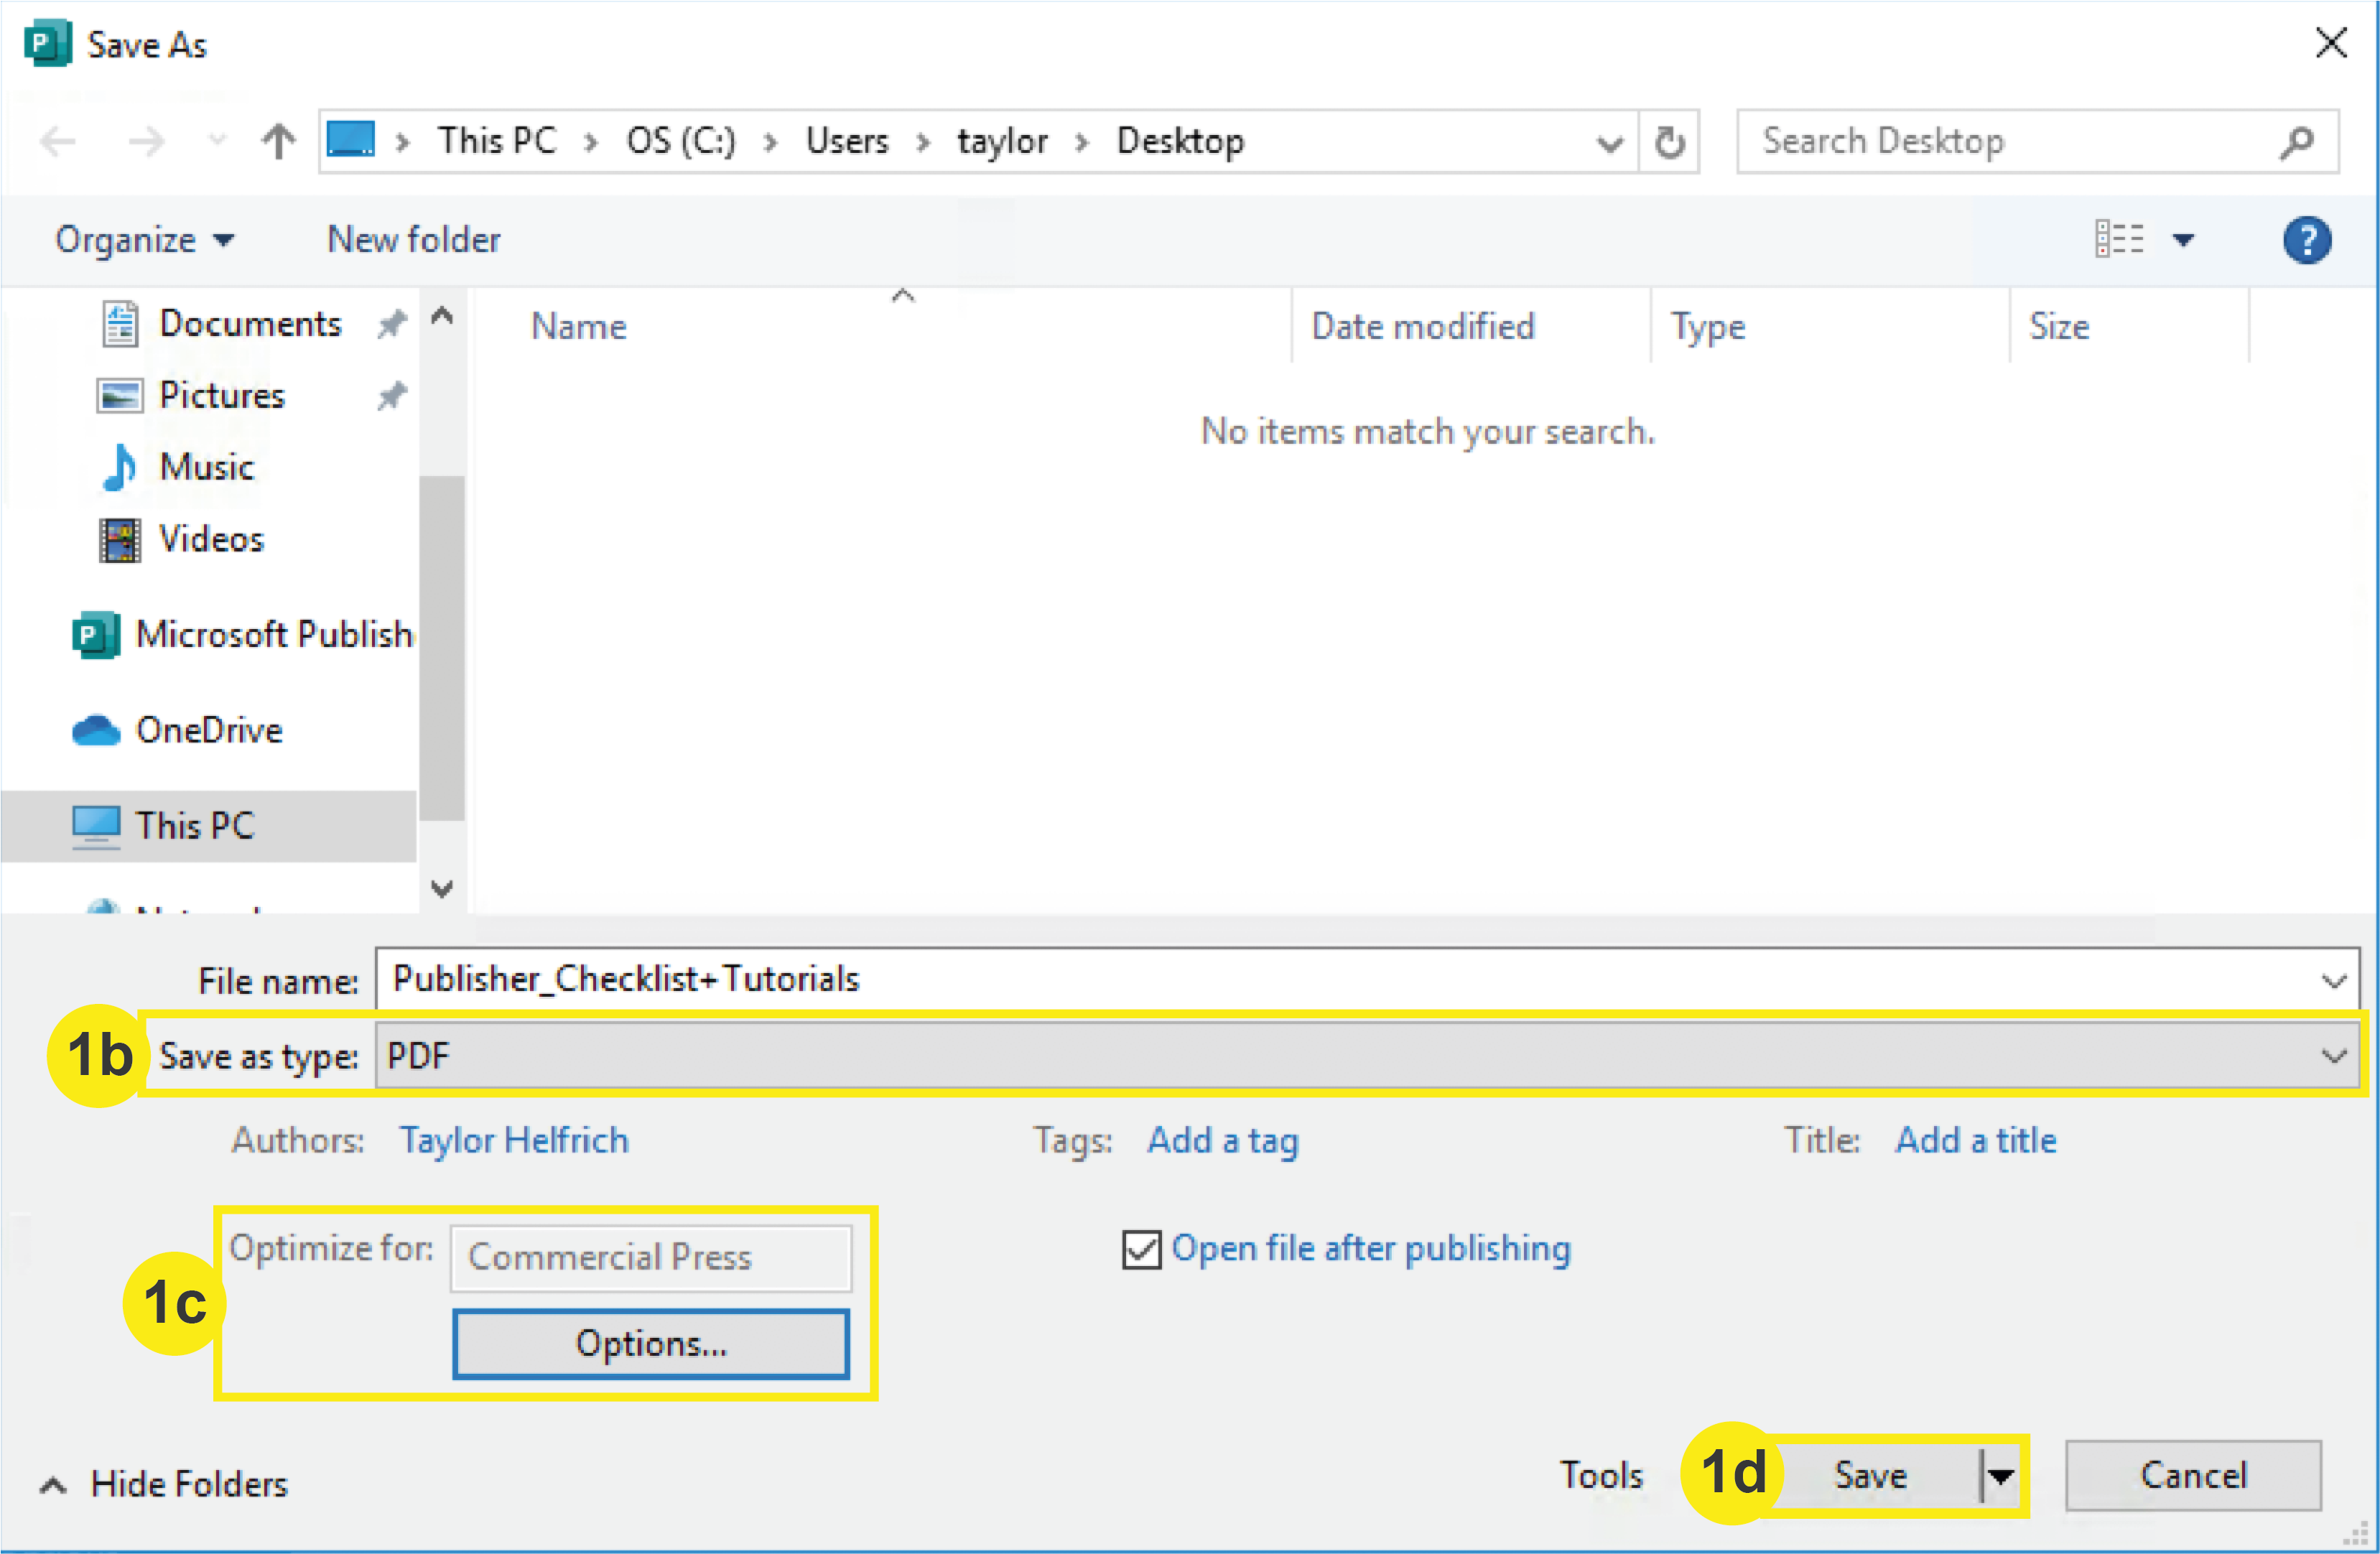Select the taylor breadcrumb segment
The width and height of the screenshot is (2380, 1554).
(1002, 141)
